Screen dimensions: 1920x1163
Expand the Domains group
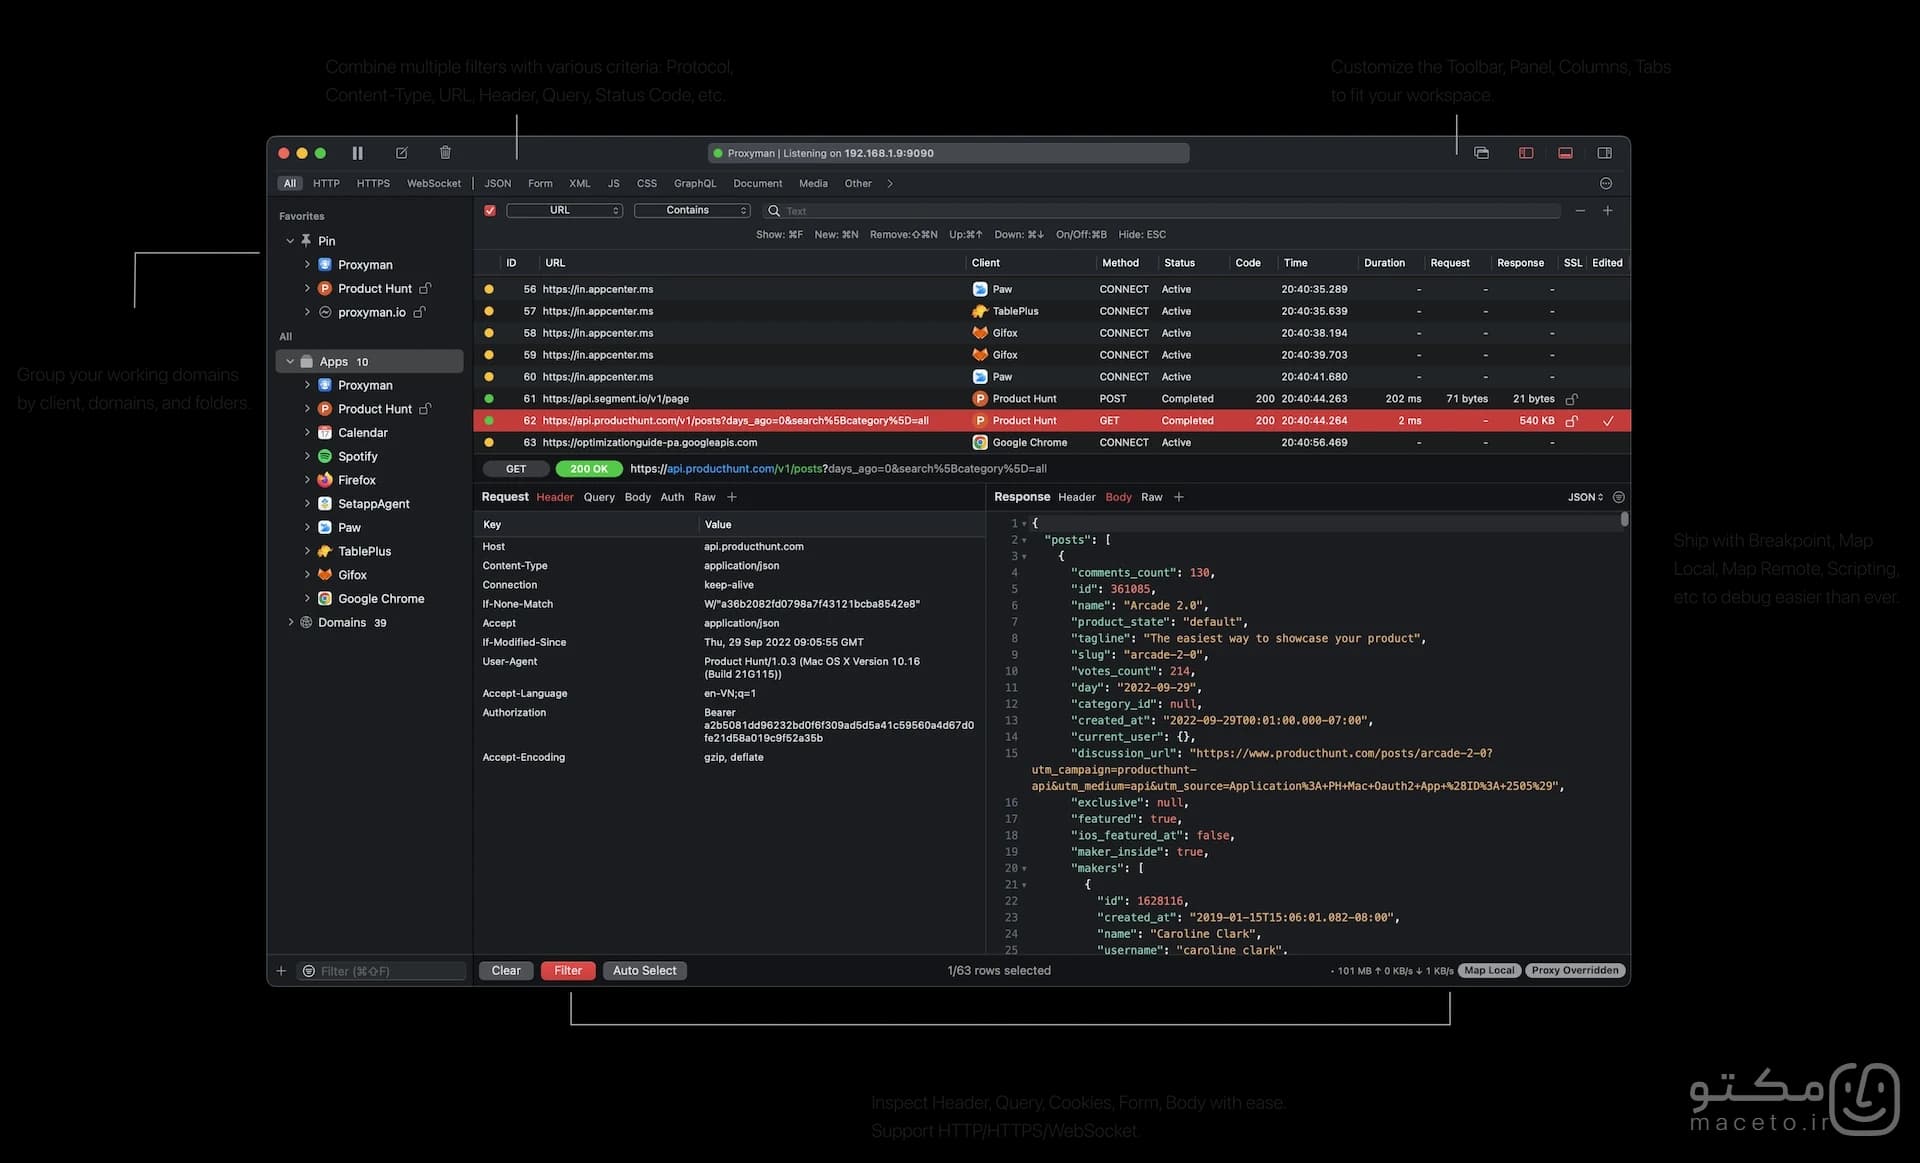(291, 622)
